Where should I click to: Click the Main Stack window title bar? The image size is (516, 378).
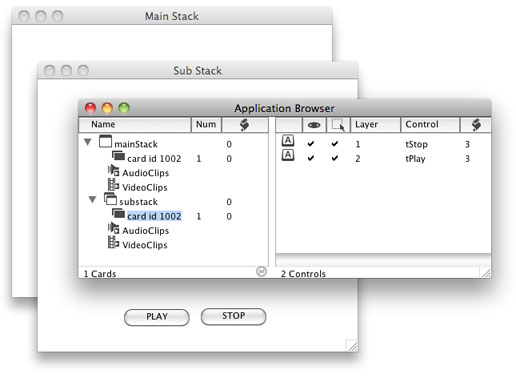pyautogui.click(x=172, y=16)
